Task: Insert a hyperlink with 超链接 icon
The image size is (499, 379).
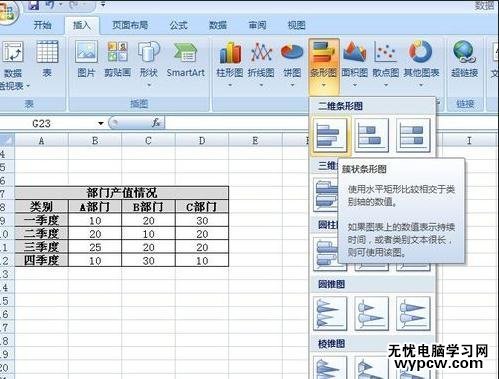Action: click(464, 59)
